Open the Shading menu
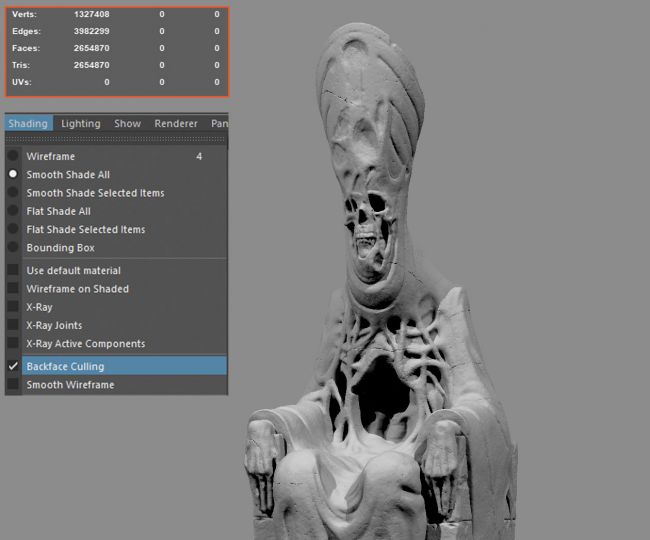This screenshot has width=650, height=540. tap(28, 123)
